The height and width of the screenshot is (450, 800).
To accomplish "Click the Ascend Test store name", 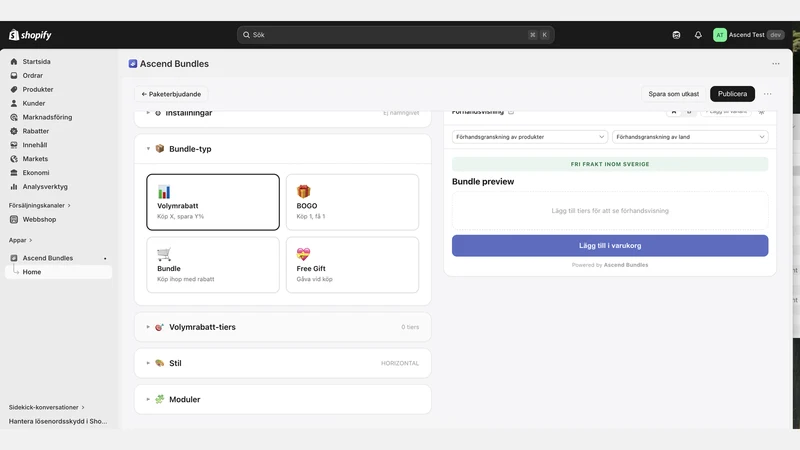I will (746, 35).
